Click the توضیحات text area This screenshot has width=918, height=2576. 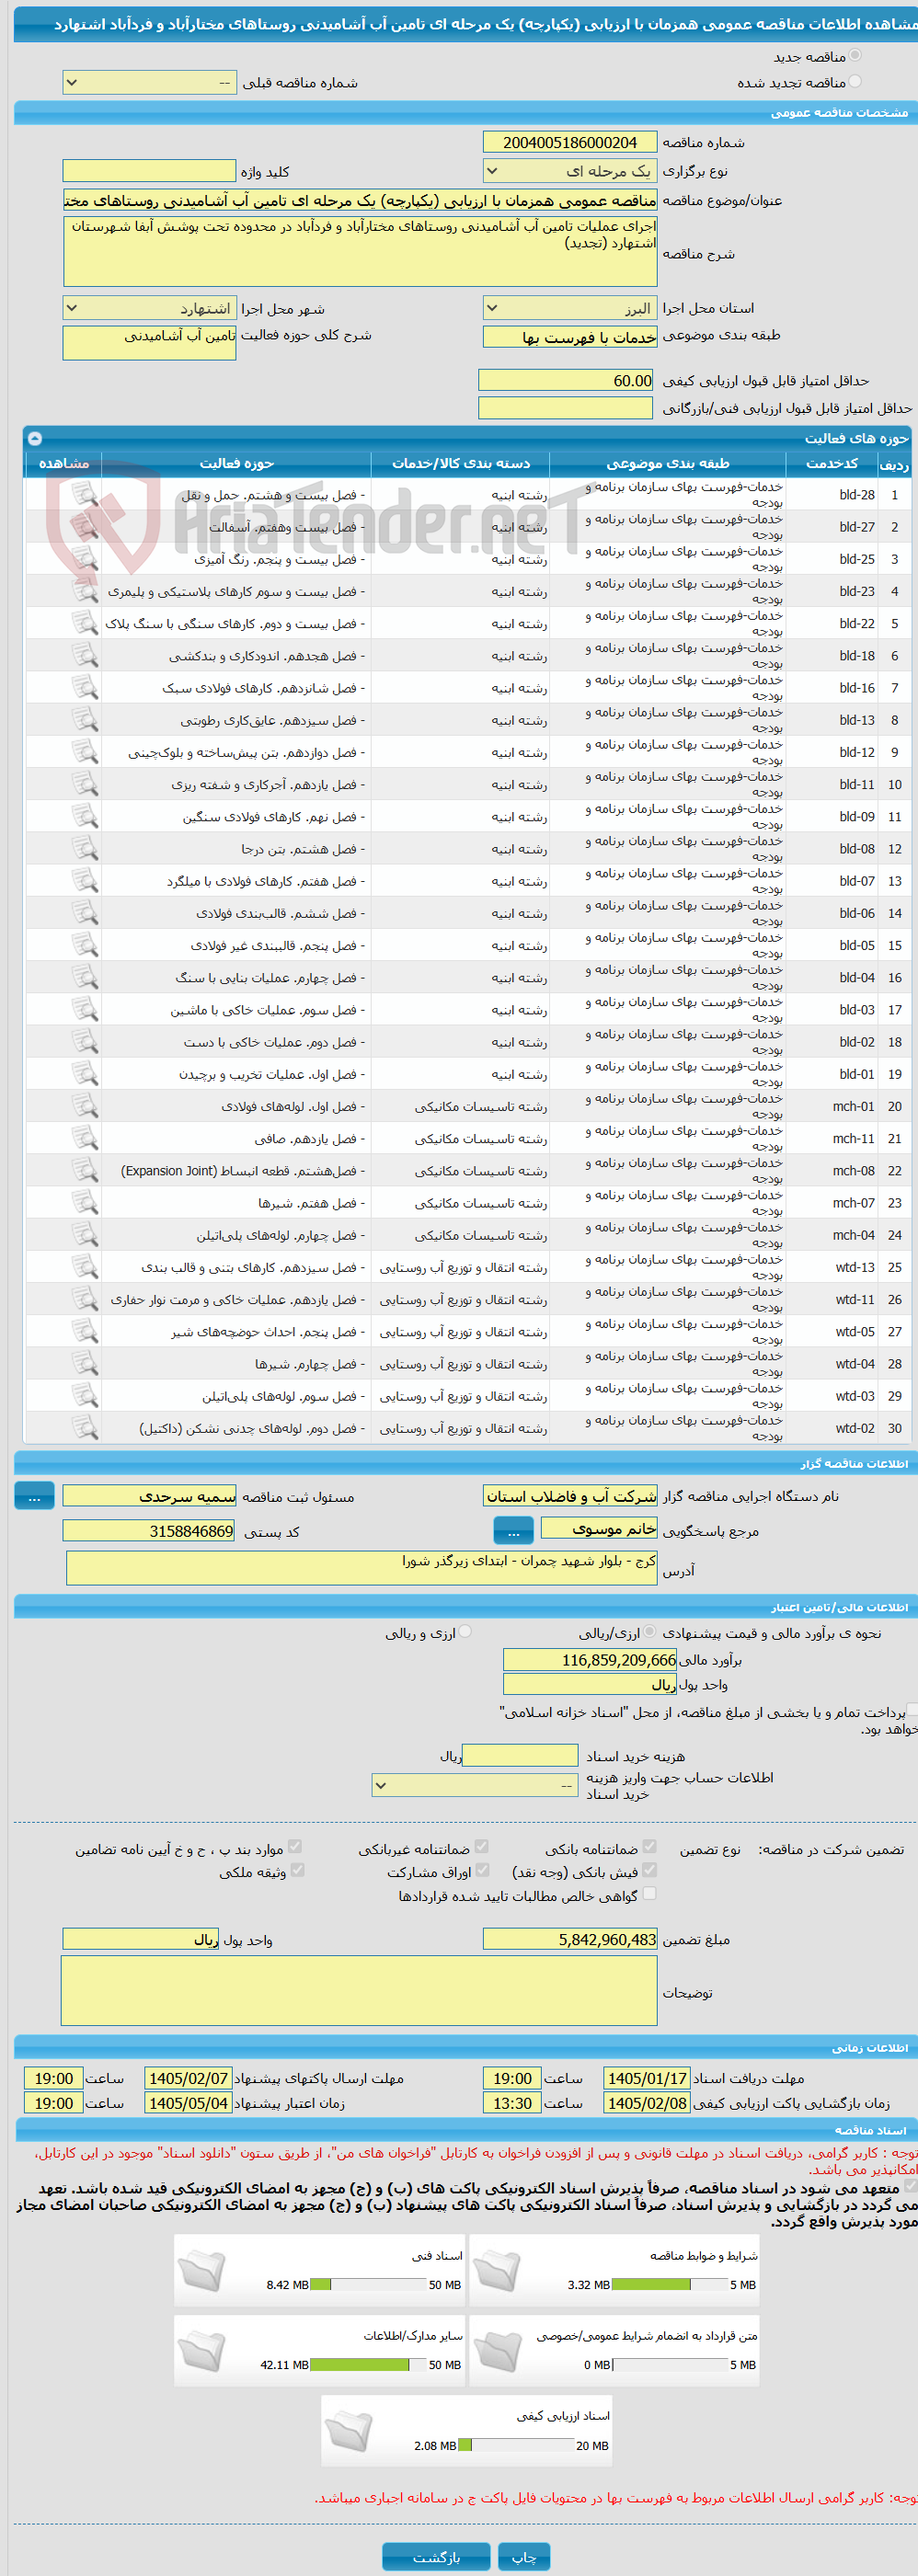click(x=360, y=1991)
